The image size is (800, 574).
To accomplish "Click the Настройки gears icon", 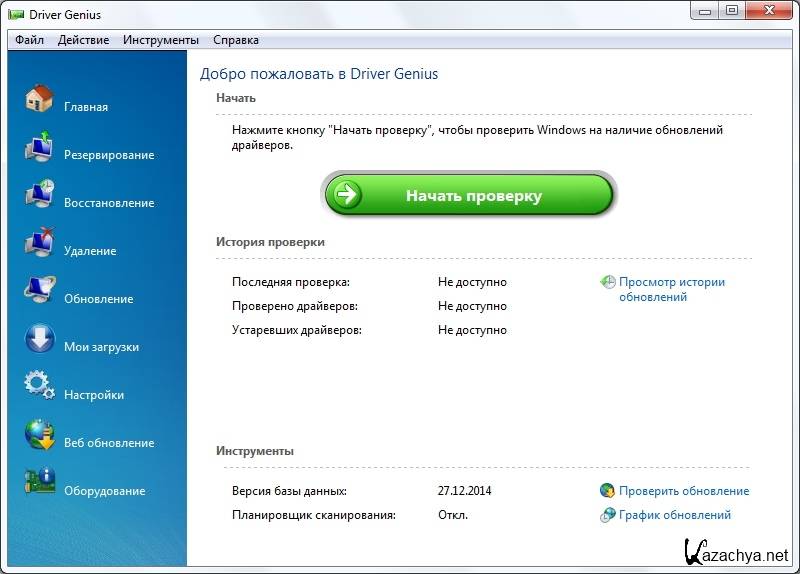I will (39, 387).
